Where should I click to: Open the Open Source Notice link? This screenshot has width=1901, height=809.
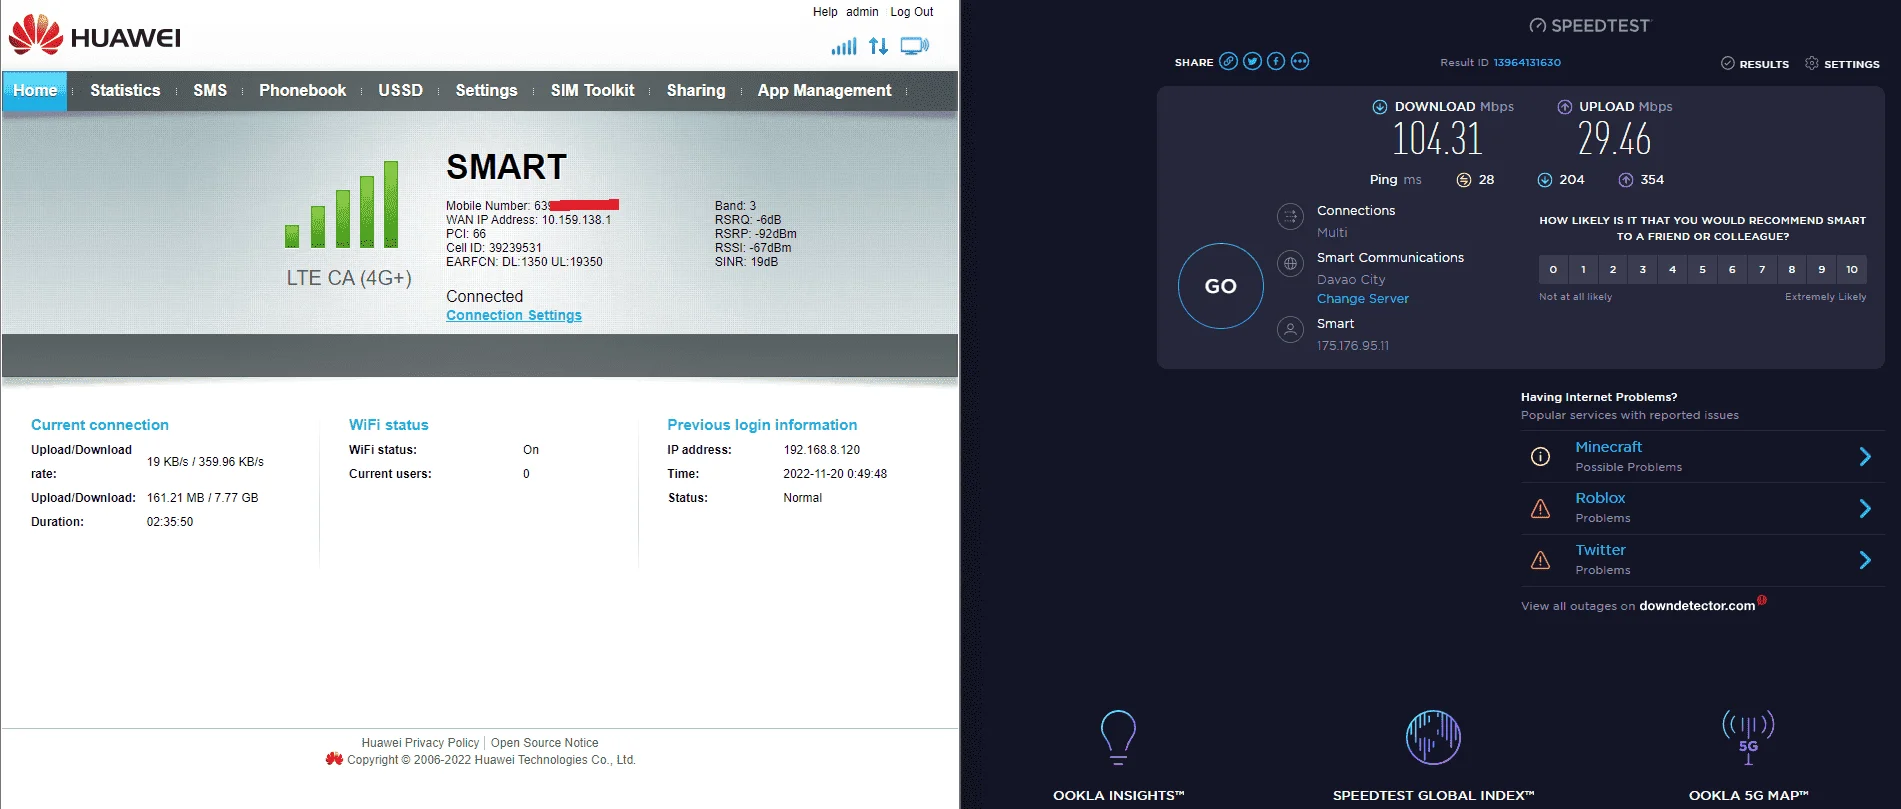[x=544, y=743]
